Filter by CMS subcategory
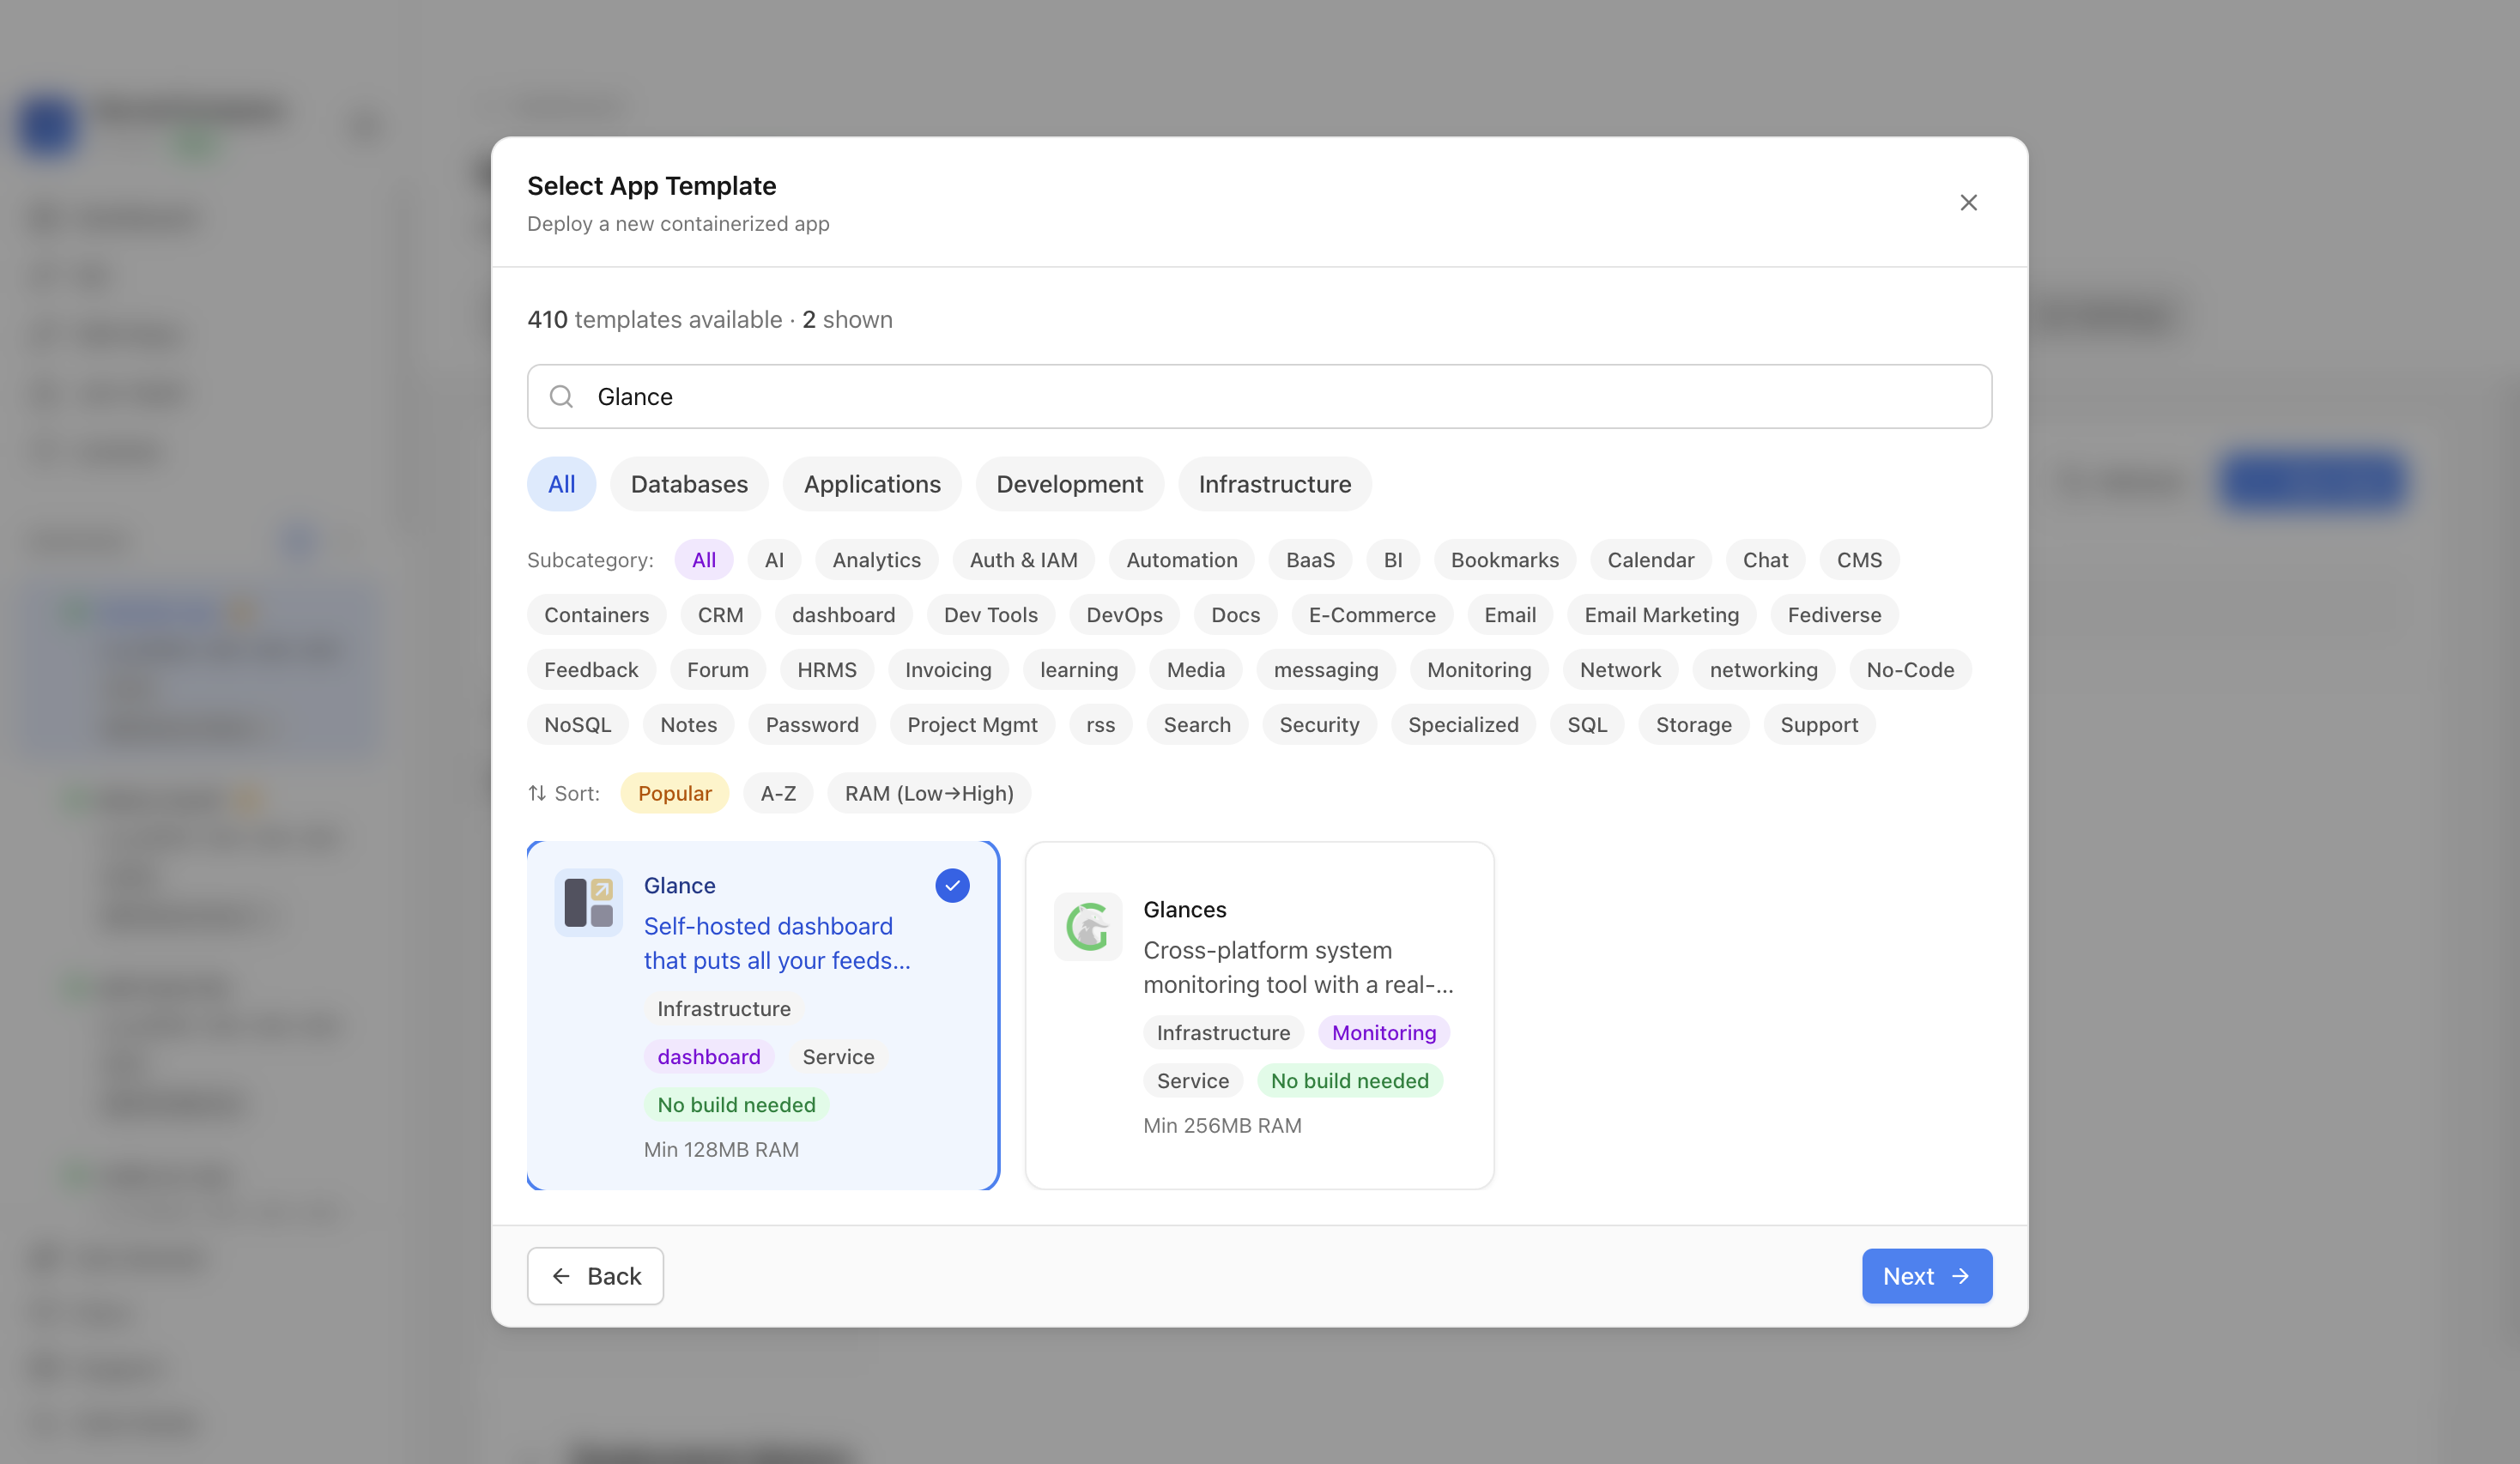The image size is (2520, 1464). 1859,560
